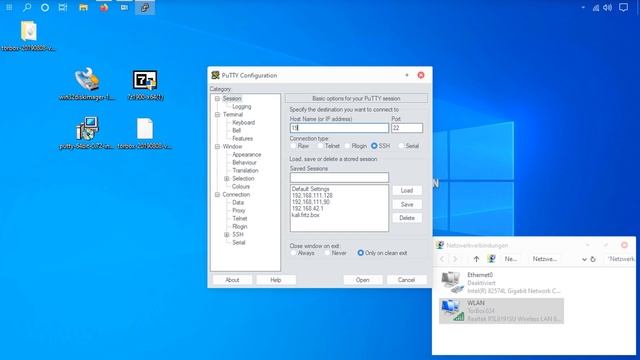Screen dimensions: 640x360
Task: Click the Help button in PuTTY
Action: pyautogui.click(x=276, y=280)
